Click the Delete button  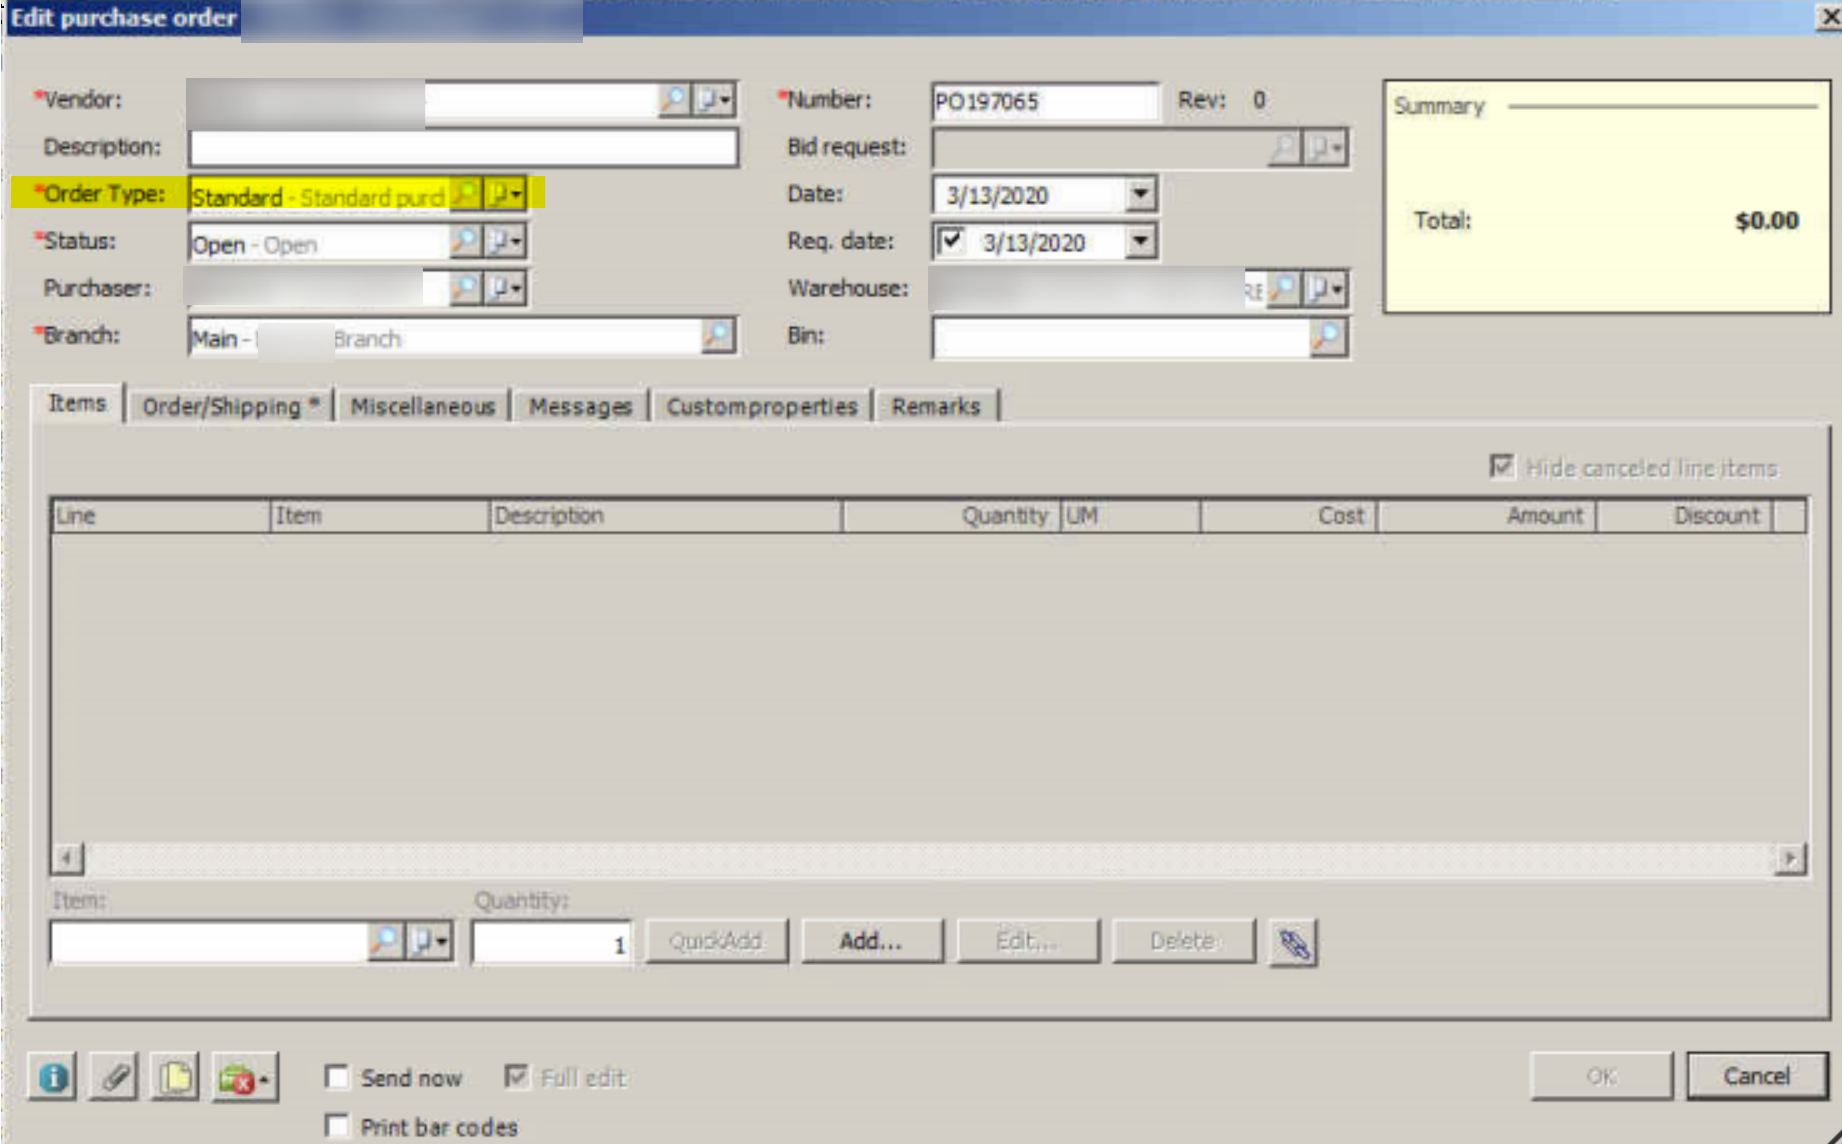click(1183, 942)
